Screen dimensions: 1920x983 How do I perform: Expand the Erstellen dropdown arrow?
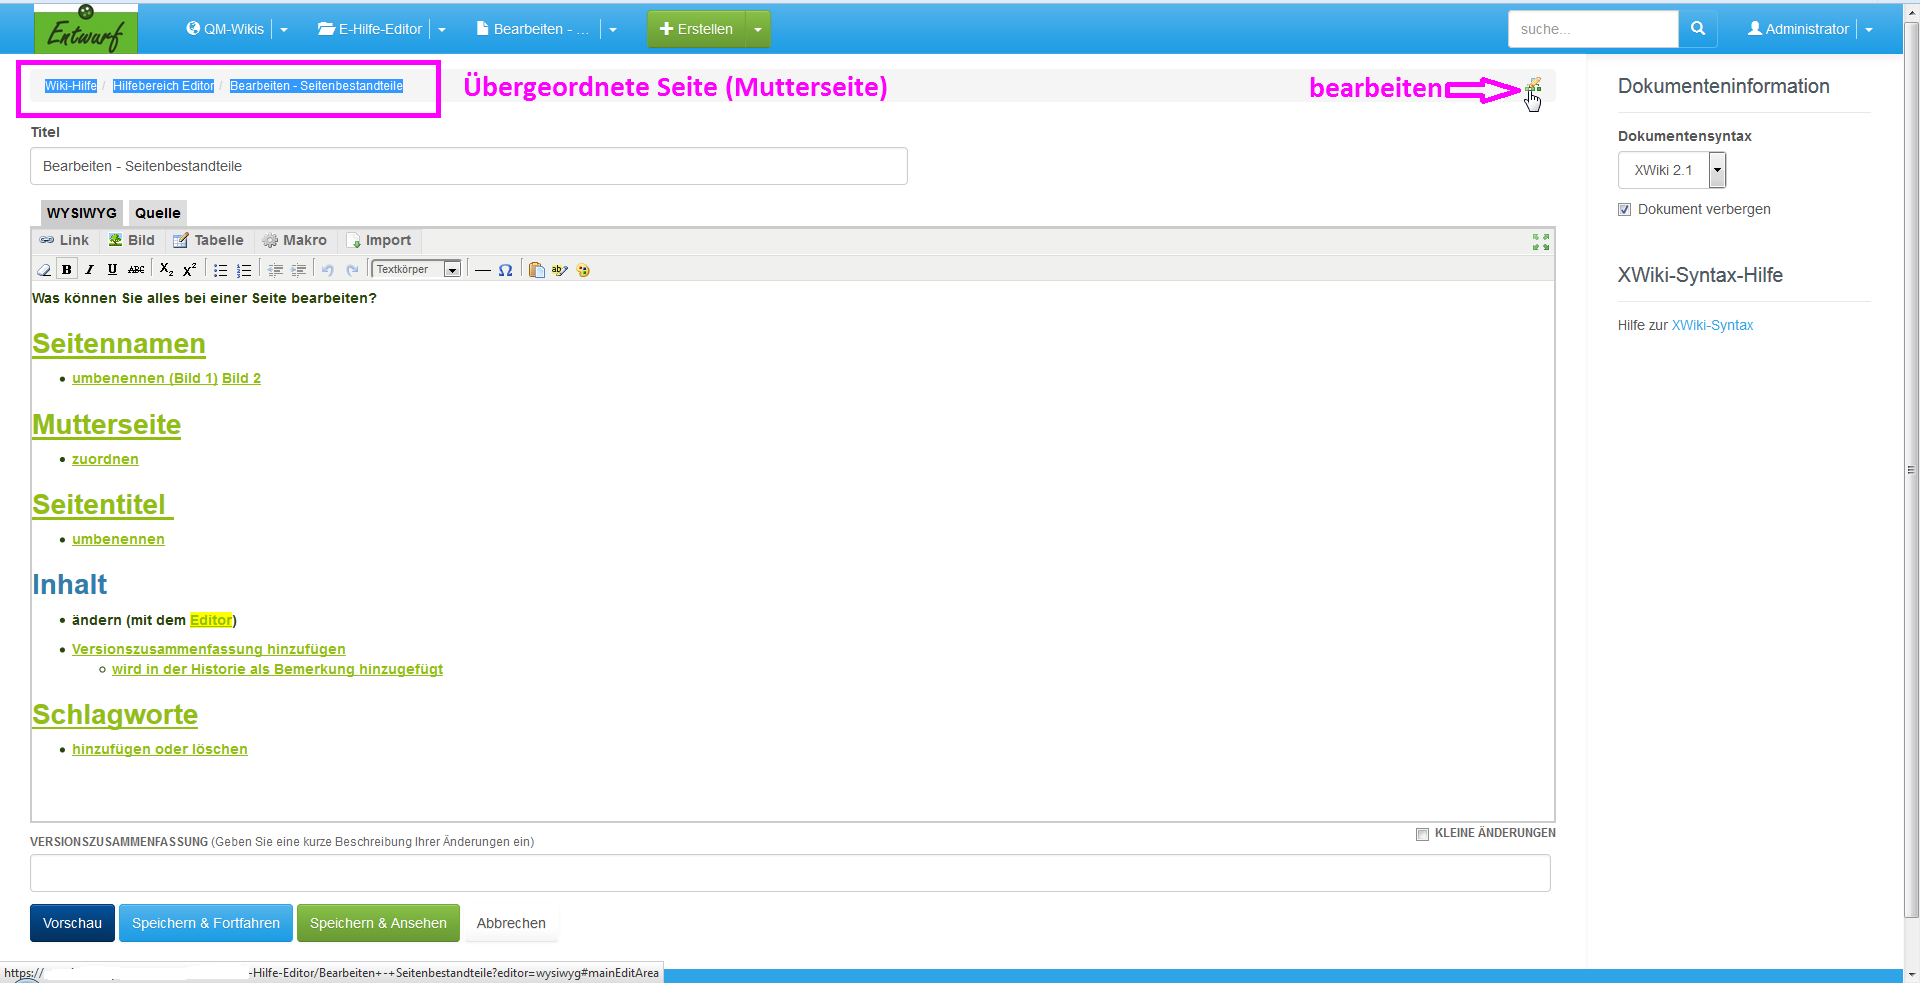point(758,29)
